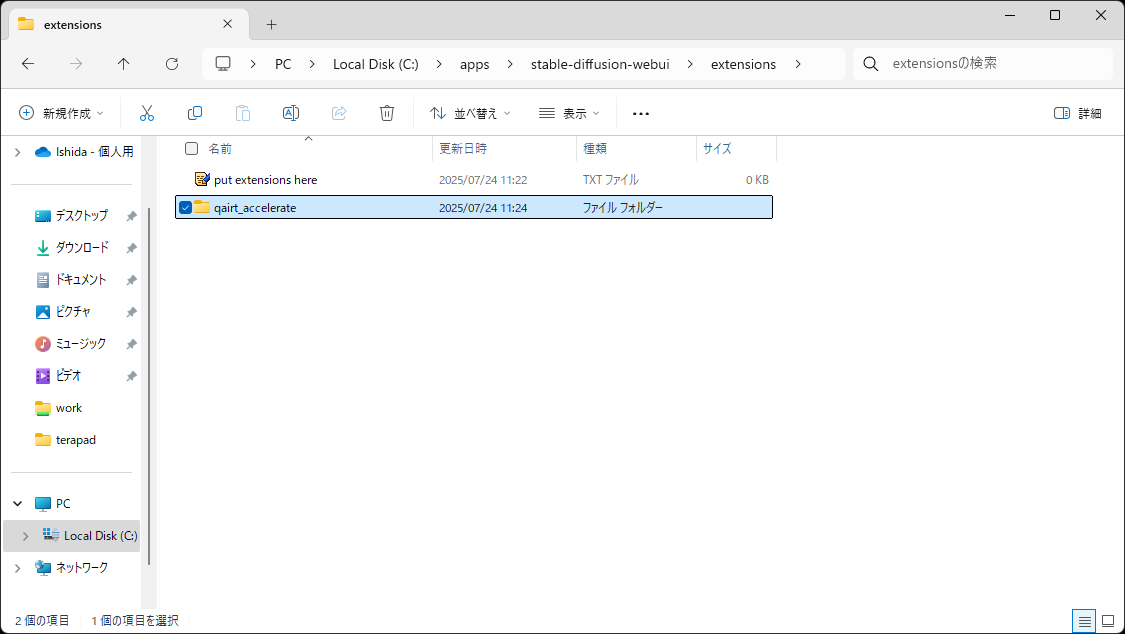The width and height of the screenshot is (1125, 634).
Task: Check the select-all checkbox in the name header
Action: click(190, 147)
